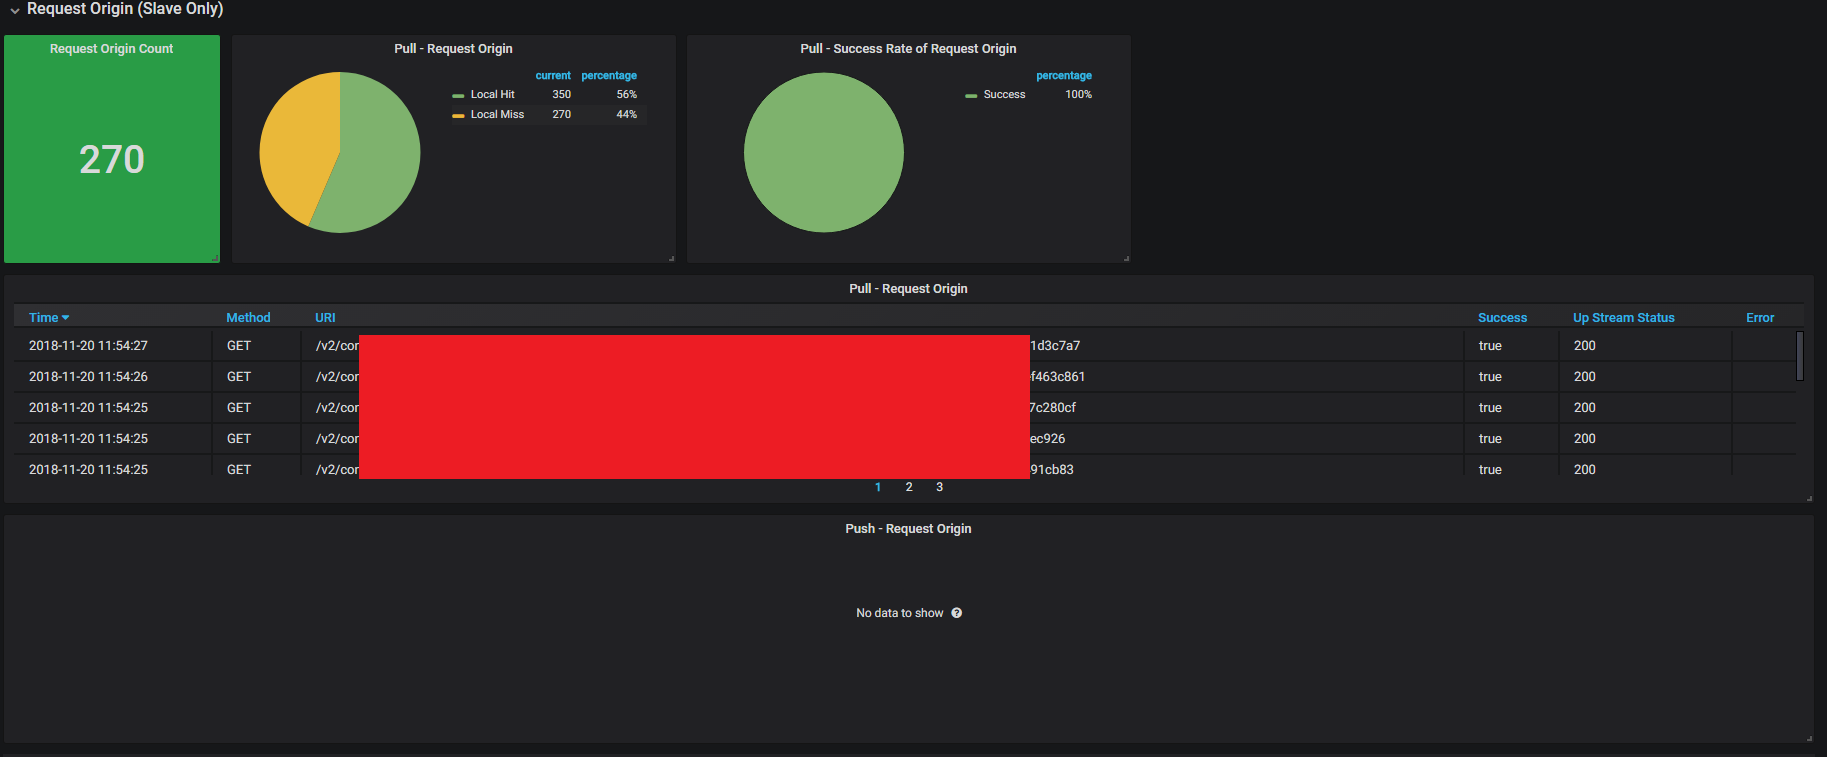Image resolution: width=1827 pixels, height=757 pixels.
Task: Click the table's vertical scrollbar
Action: (x=1799, y=356)
